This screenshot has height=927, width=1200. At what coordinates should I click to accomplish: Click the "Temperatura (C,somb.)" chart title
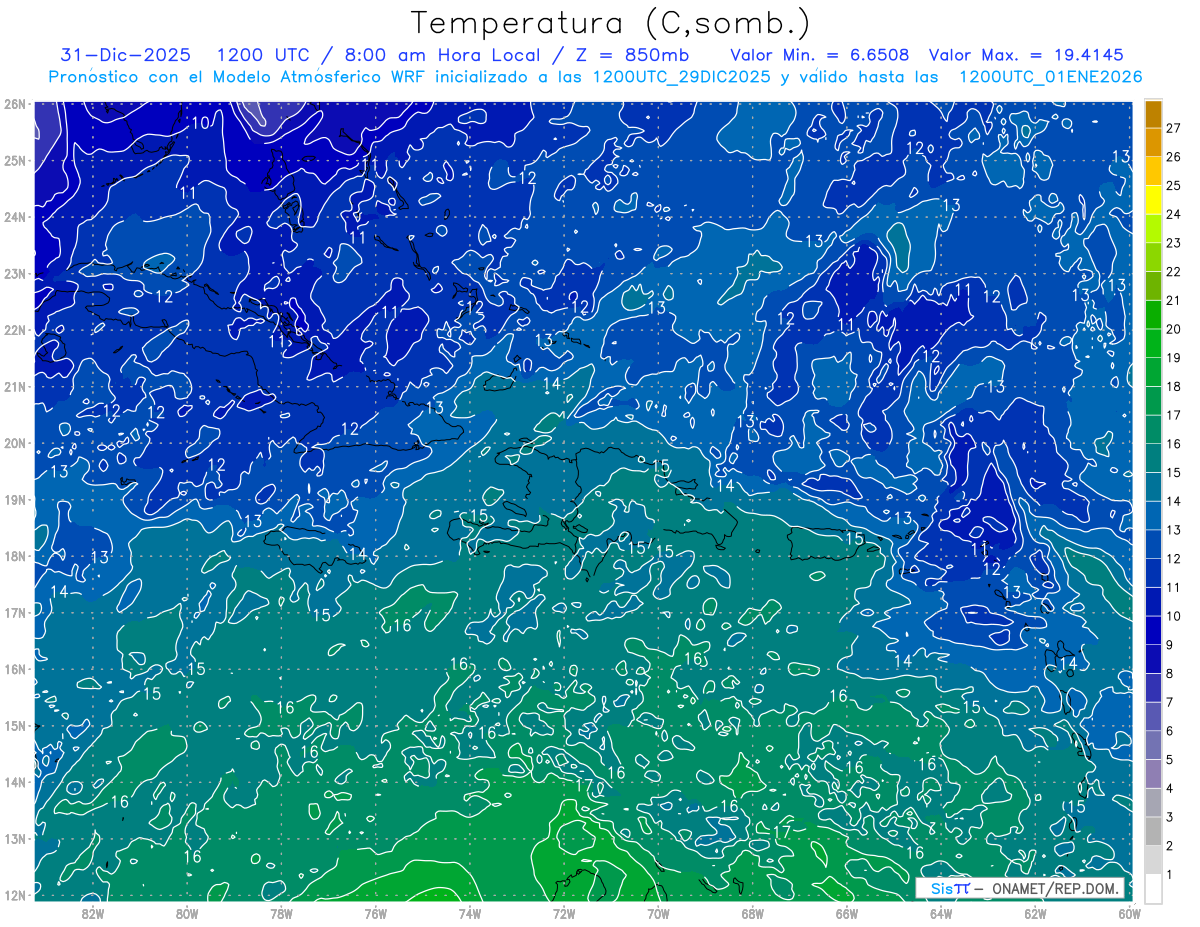click(x=611, y=24)
